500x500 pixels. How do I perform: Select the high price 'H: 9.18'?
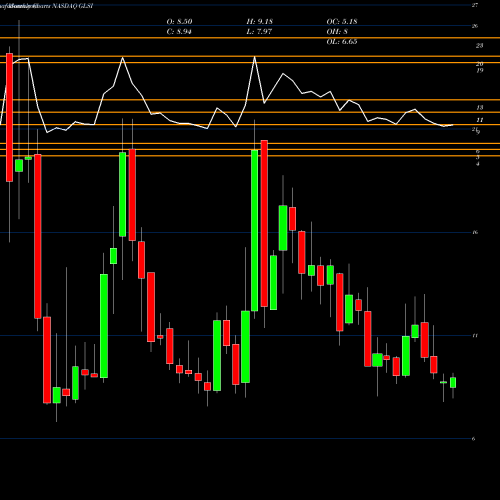pyautogui.click(x=260, y=22)
